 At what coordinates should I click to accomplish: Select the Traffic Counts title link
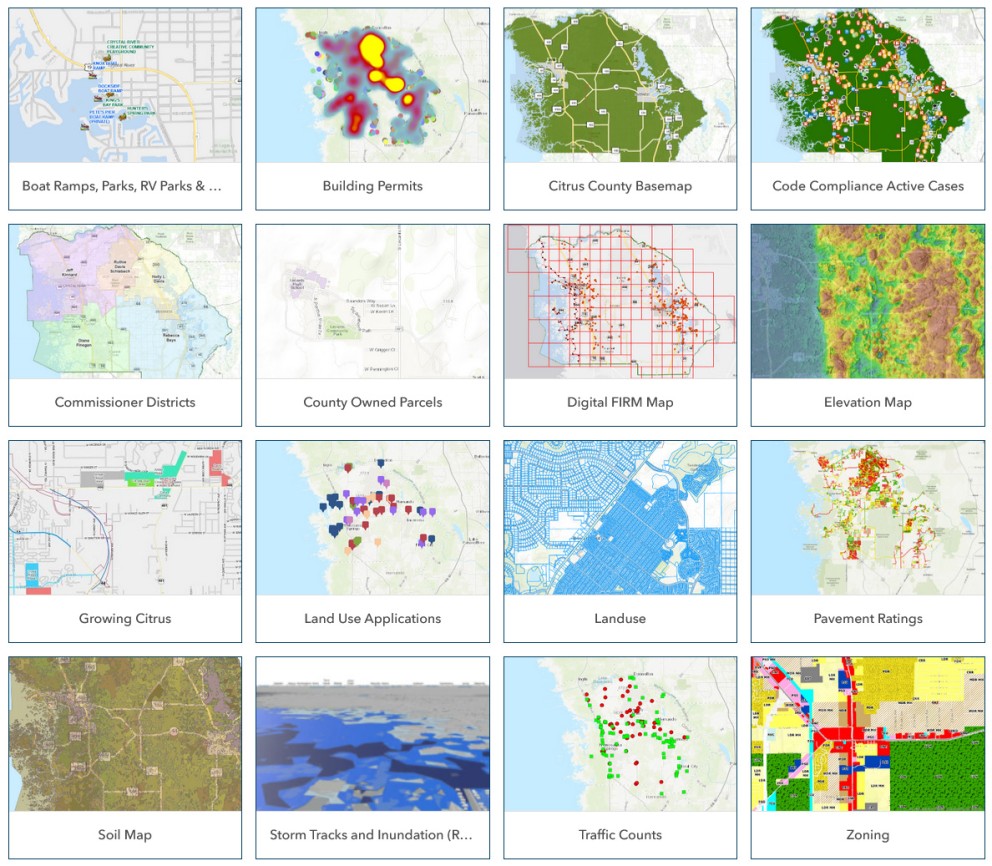[620, 834]
